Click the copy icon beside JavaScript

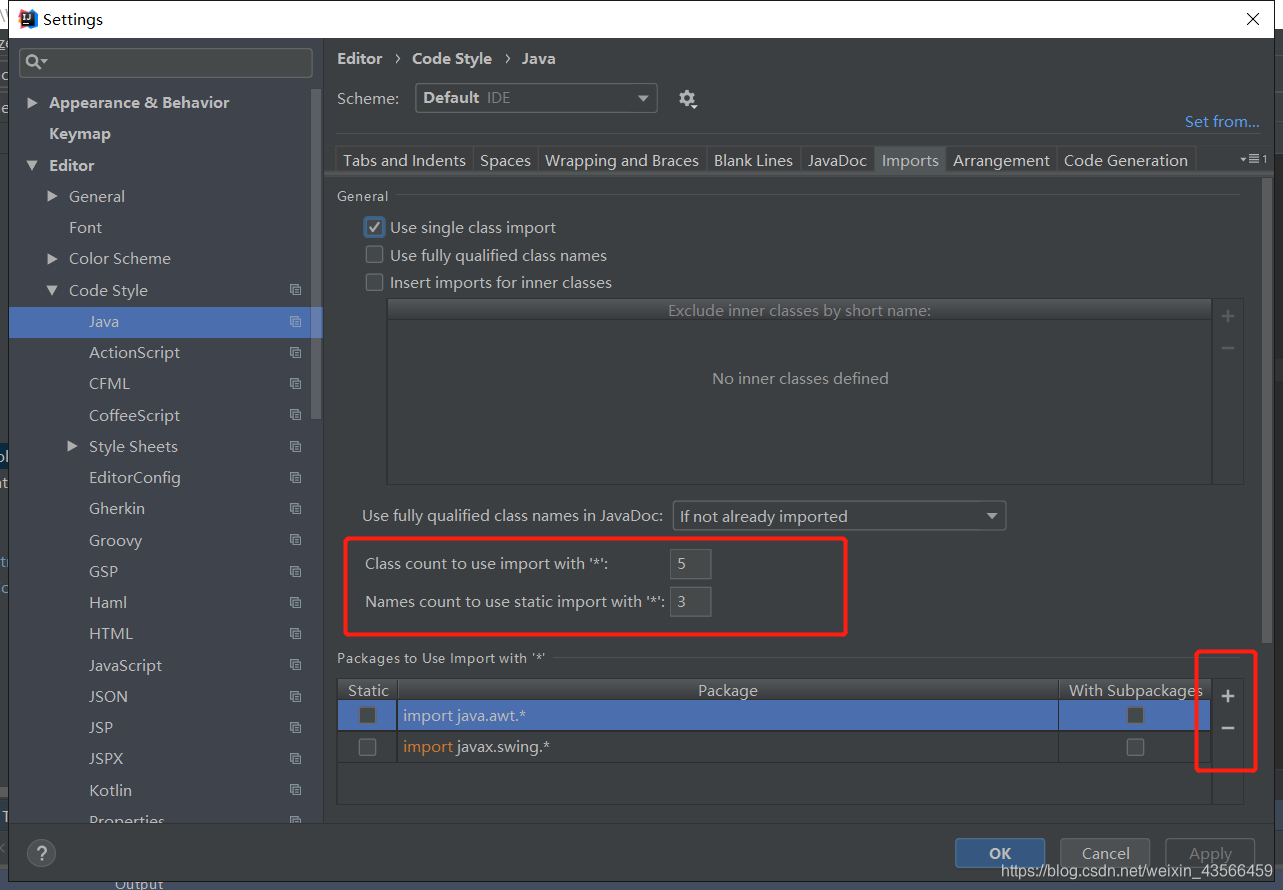click(x=295, y=665)
